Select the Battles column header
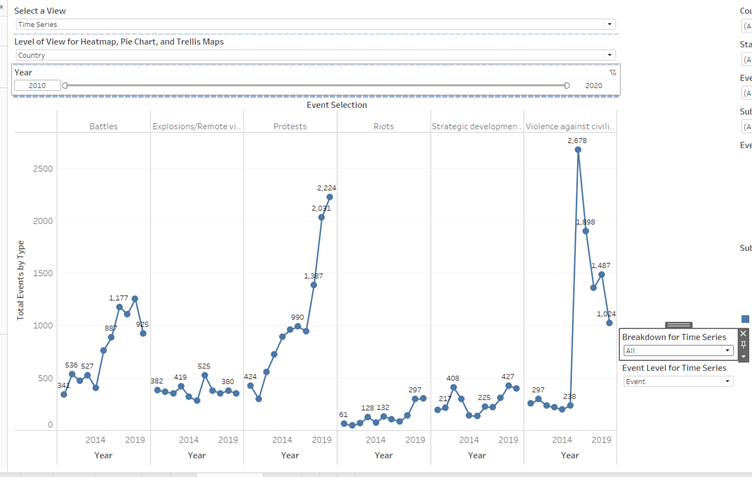This screenshot has height=477, width=752. pyautogui.click(x=103, y=127)
